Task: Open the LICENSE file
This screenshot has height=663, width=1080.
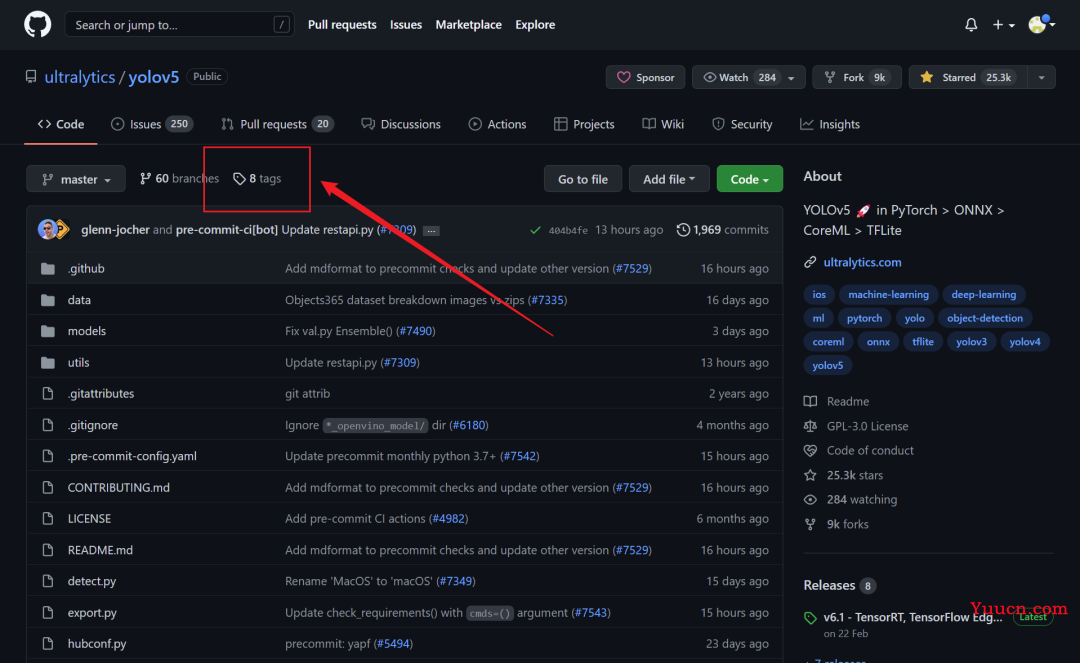Action: (x=89, y=519)
